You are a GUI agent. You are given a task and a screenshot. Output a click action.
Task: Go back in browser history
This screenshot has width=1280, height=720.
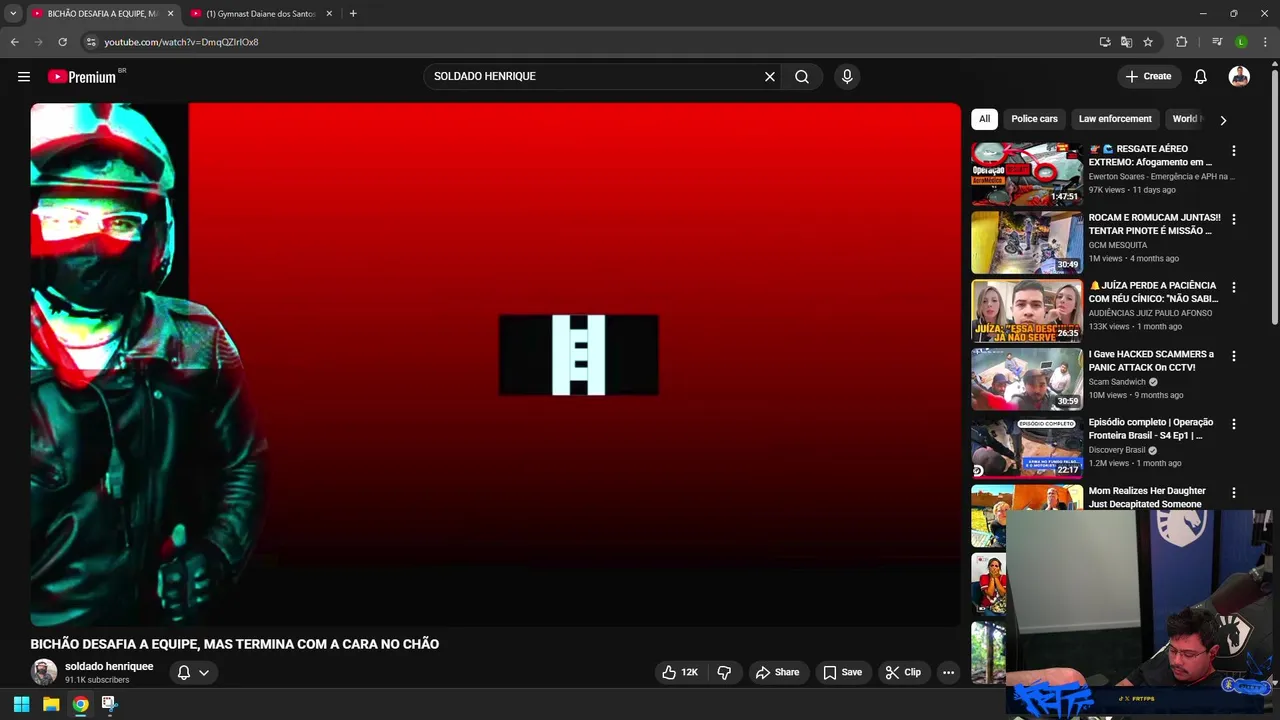coord(14,42)
